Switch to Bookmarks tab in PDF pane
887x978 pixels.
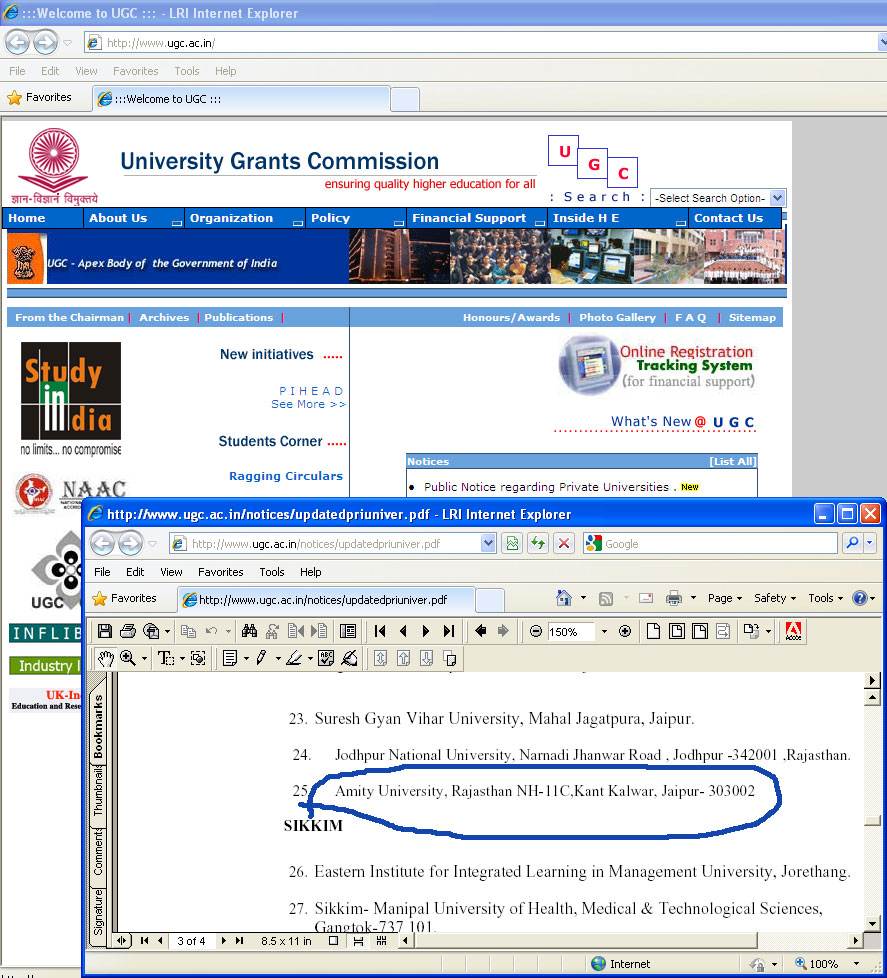(98, 726)
